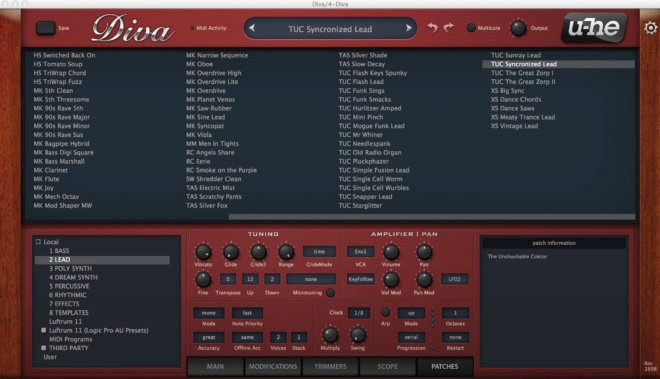This screenshot has height=379, width=660.
Task: Click the clock Multiply knob
Action: (330, 335)
